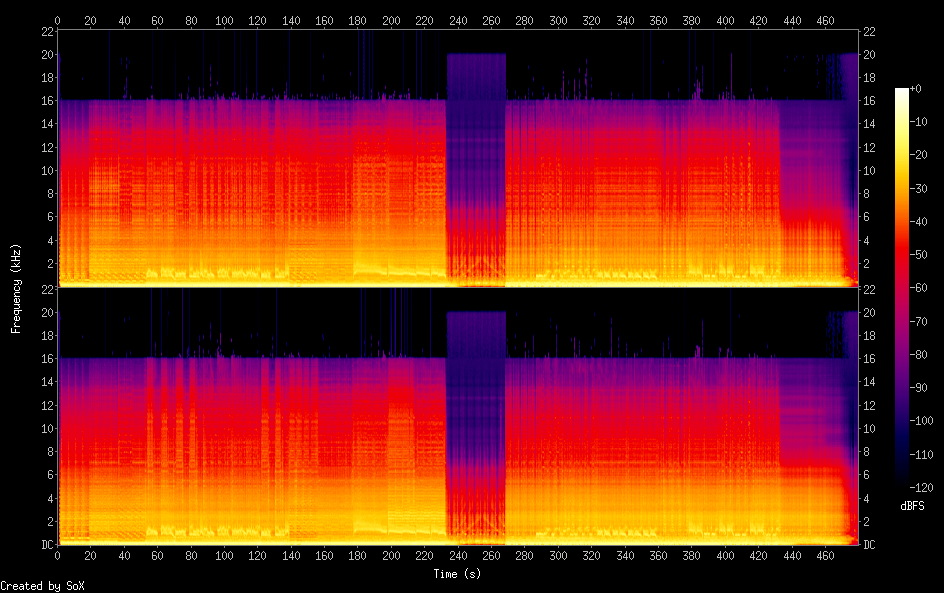Click the 16 kHz tick on the top channel's left axis

pyautogui.click(x=46, y=101)
